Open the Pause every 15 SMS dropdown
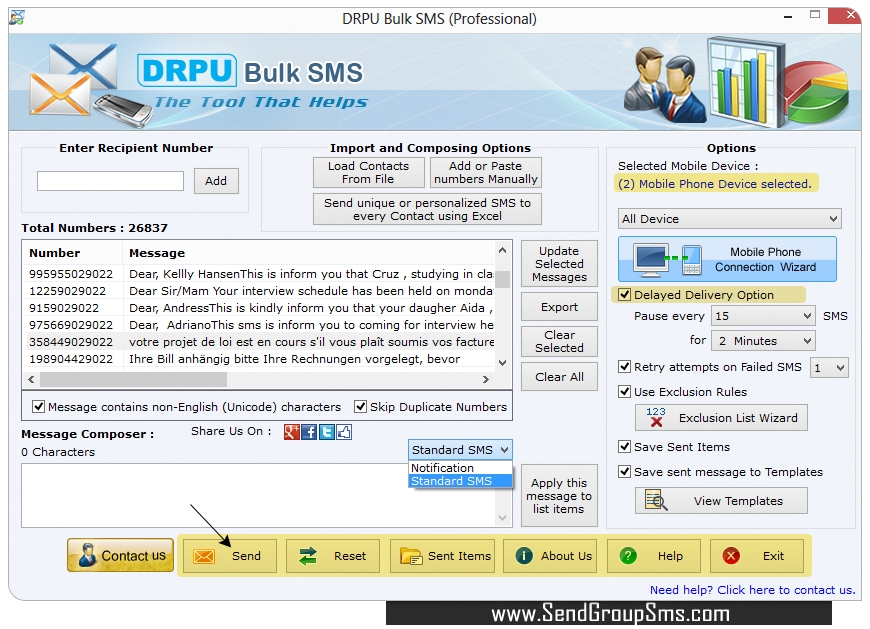 click(x=763, y=316)
